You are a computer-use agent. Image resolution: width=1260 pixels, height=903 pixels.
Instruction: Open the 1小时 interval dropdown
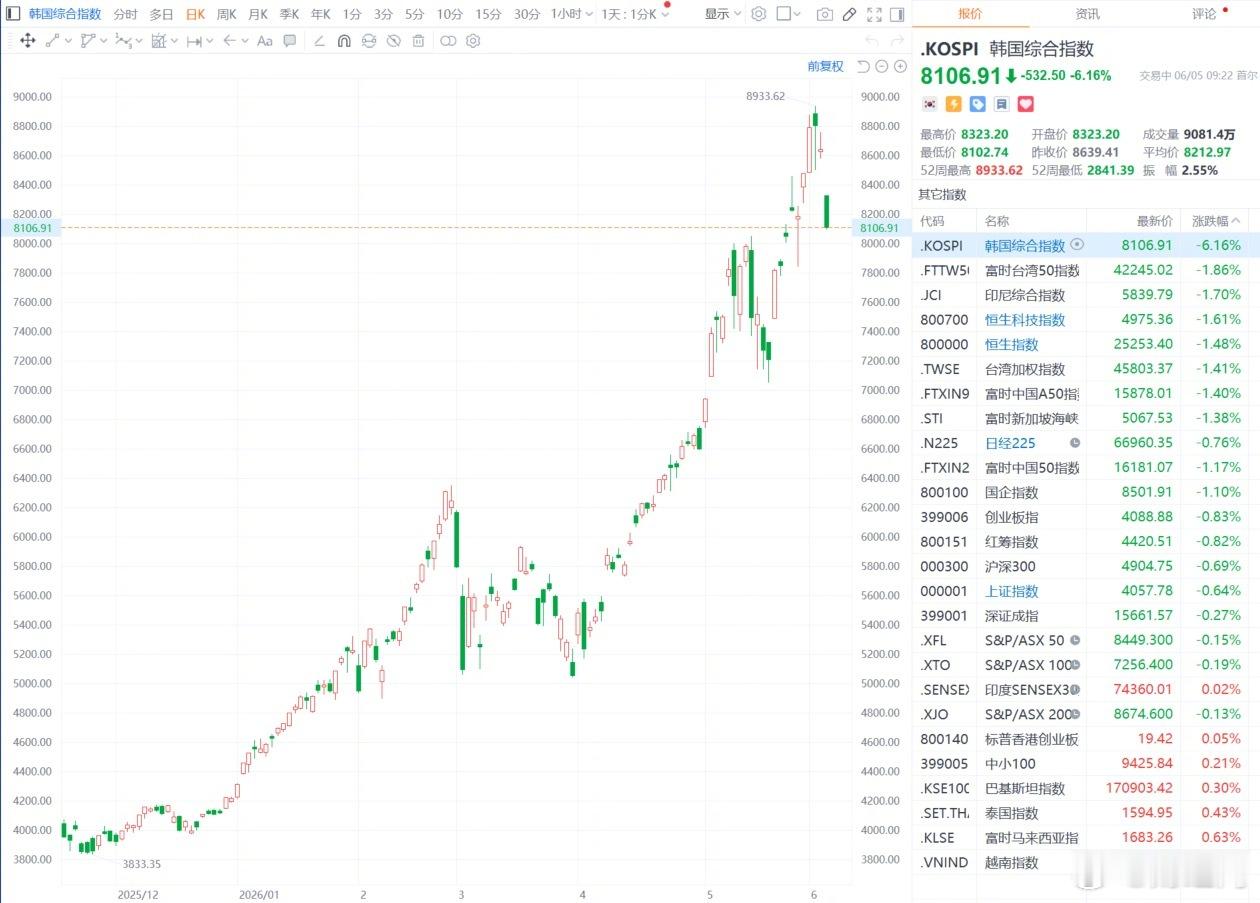point(572,14)
